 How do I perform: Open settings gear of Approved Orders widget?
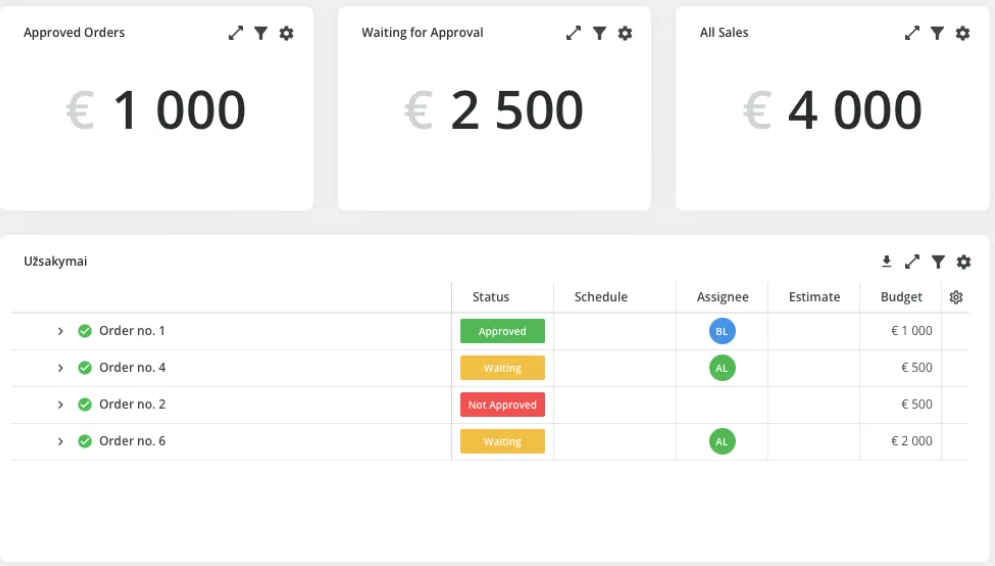point(286,33)
